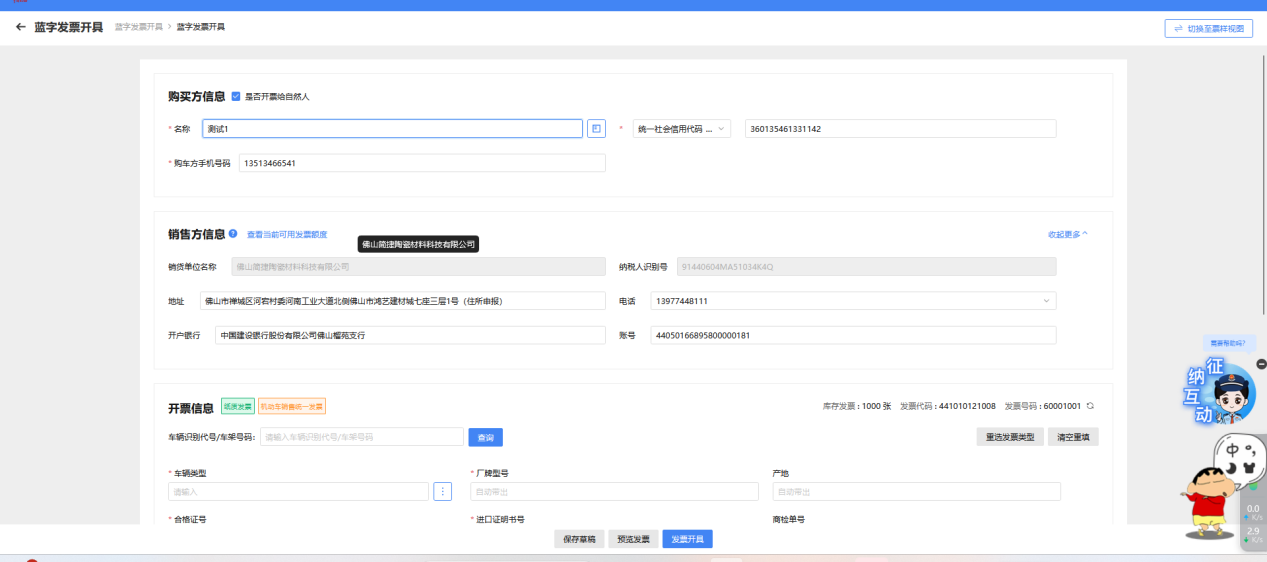Image resolution: width=1267 pixels, height=562 pixels.
Task: Click the back arrow beside 蓝字发票开具
Action: (21, 27)
